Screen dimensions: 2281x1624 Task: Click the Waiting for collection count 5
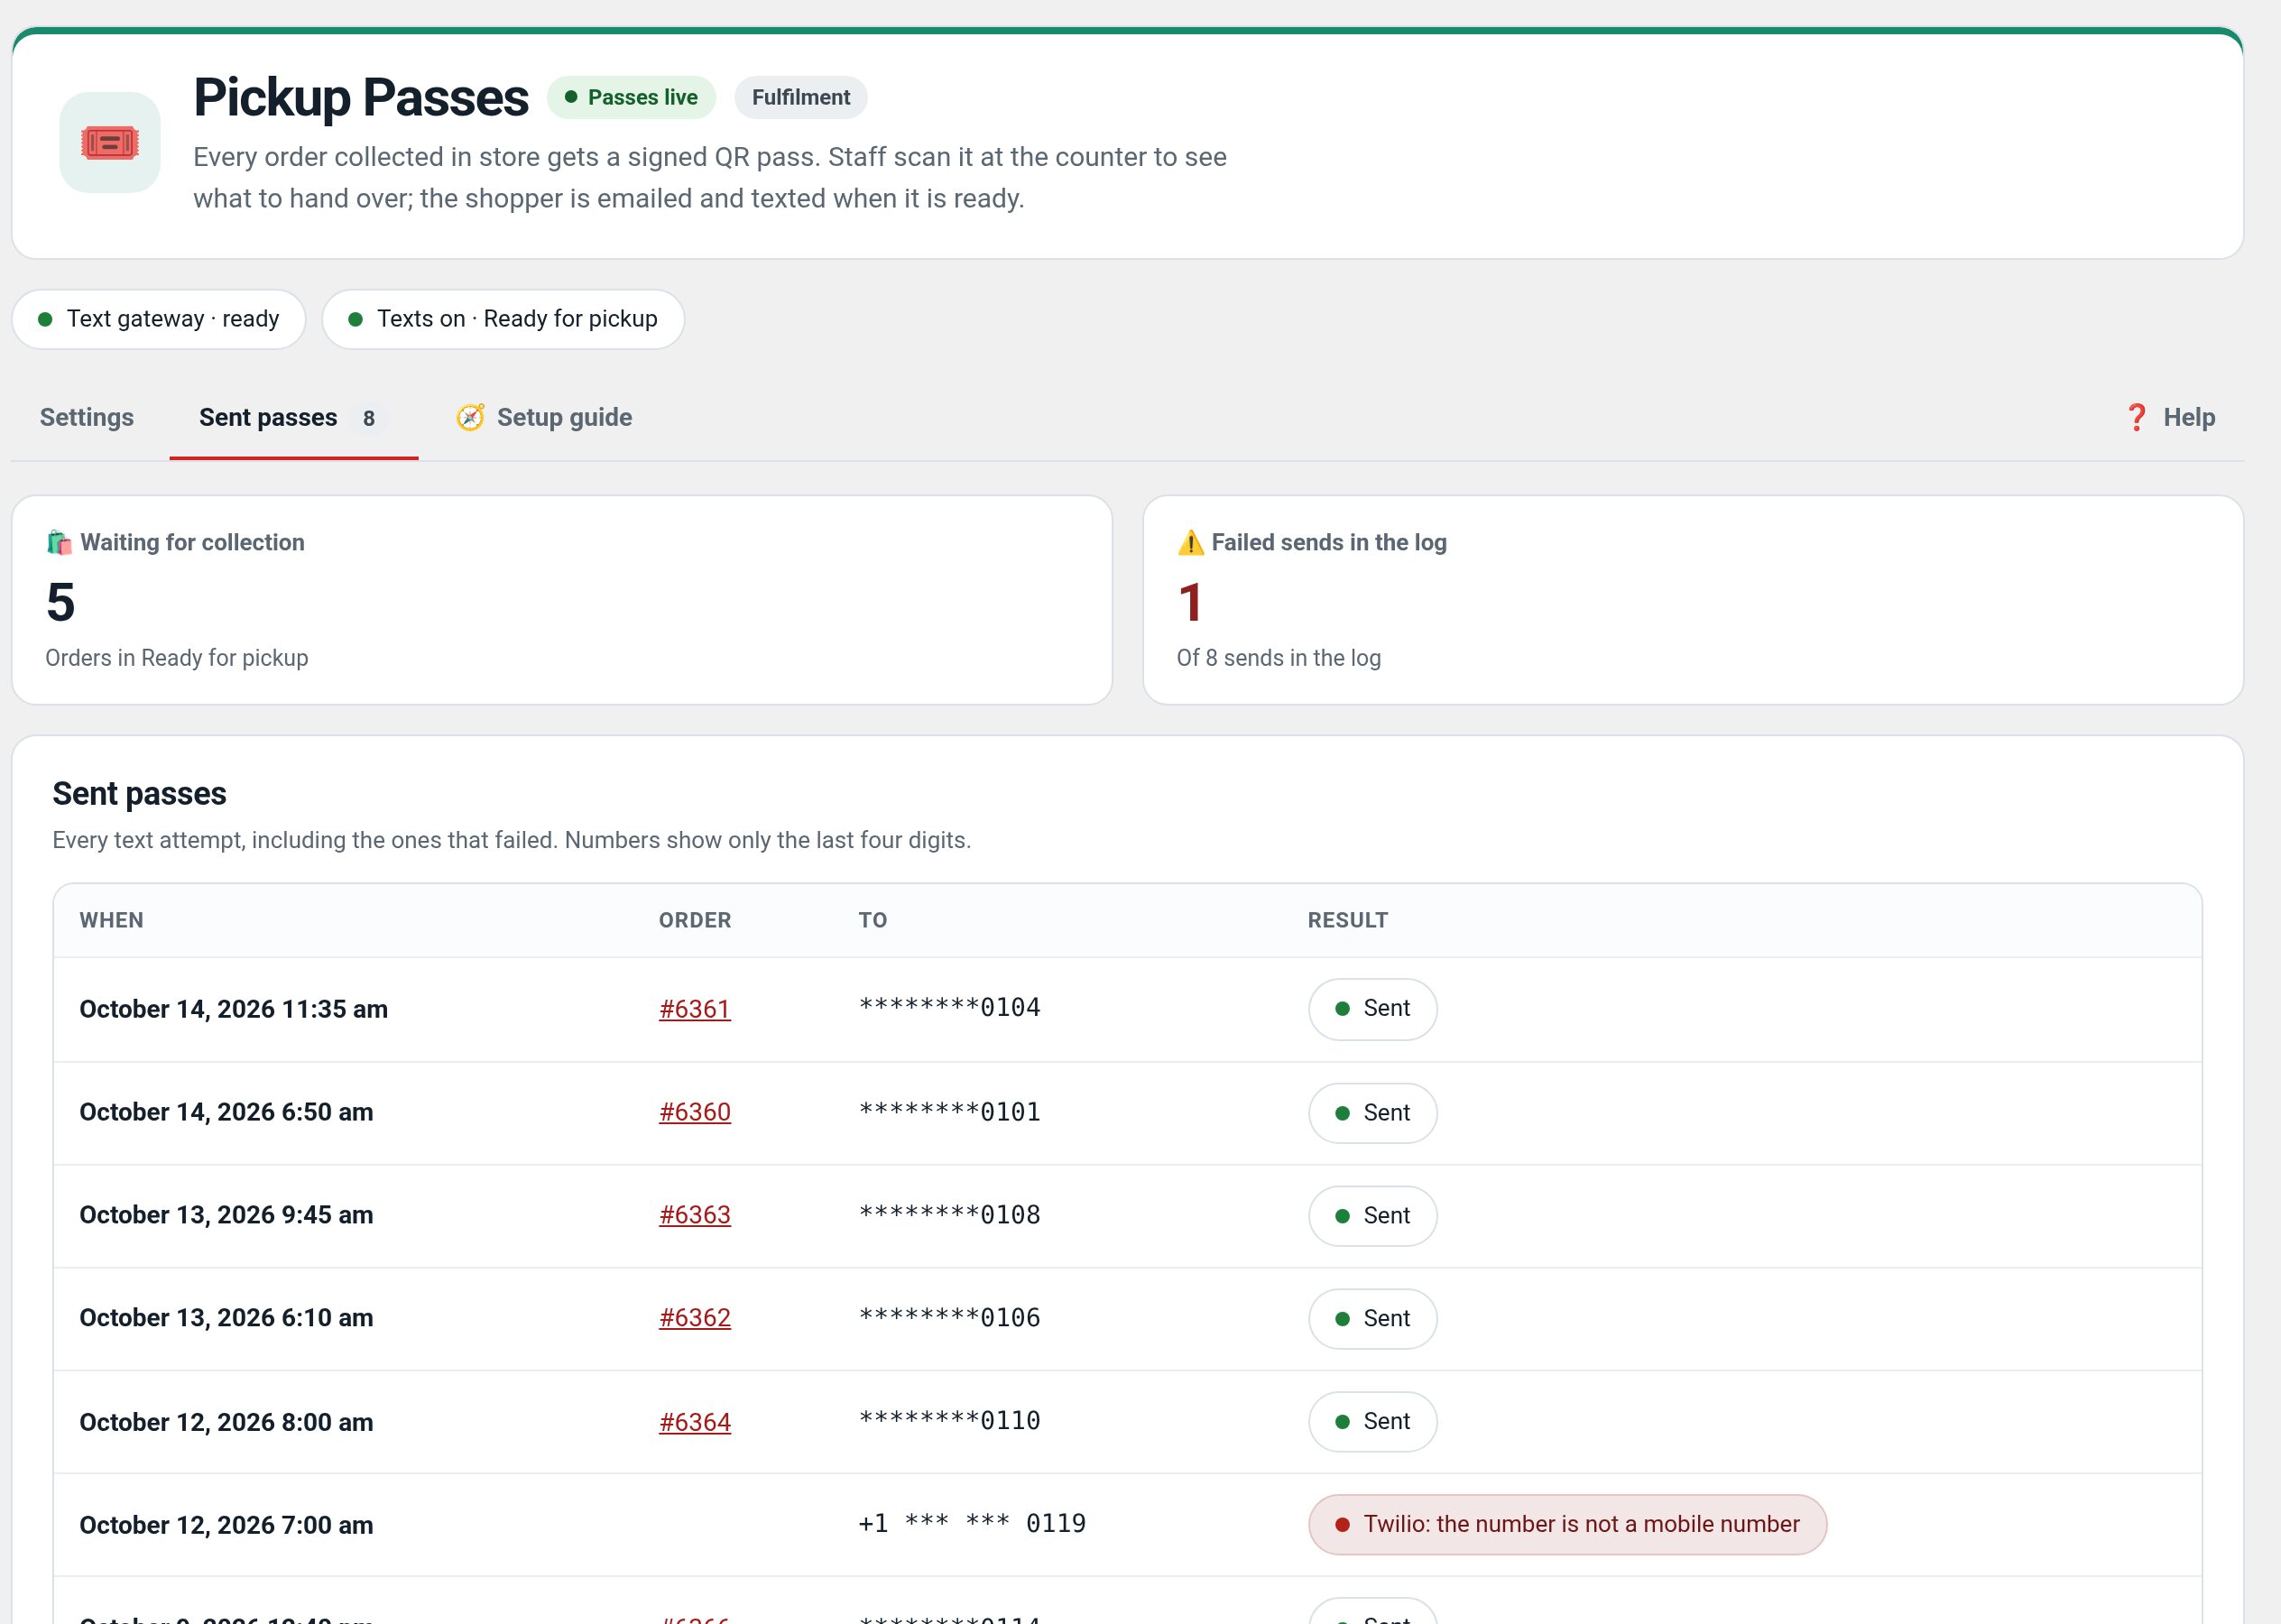tap(61, 602)
